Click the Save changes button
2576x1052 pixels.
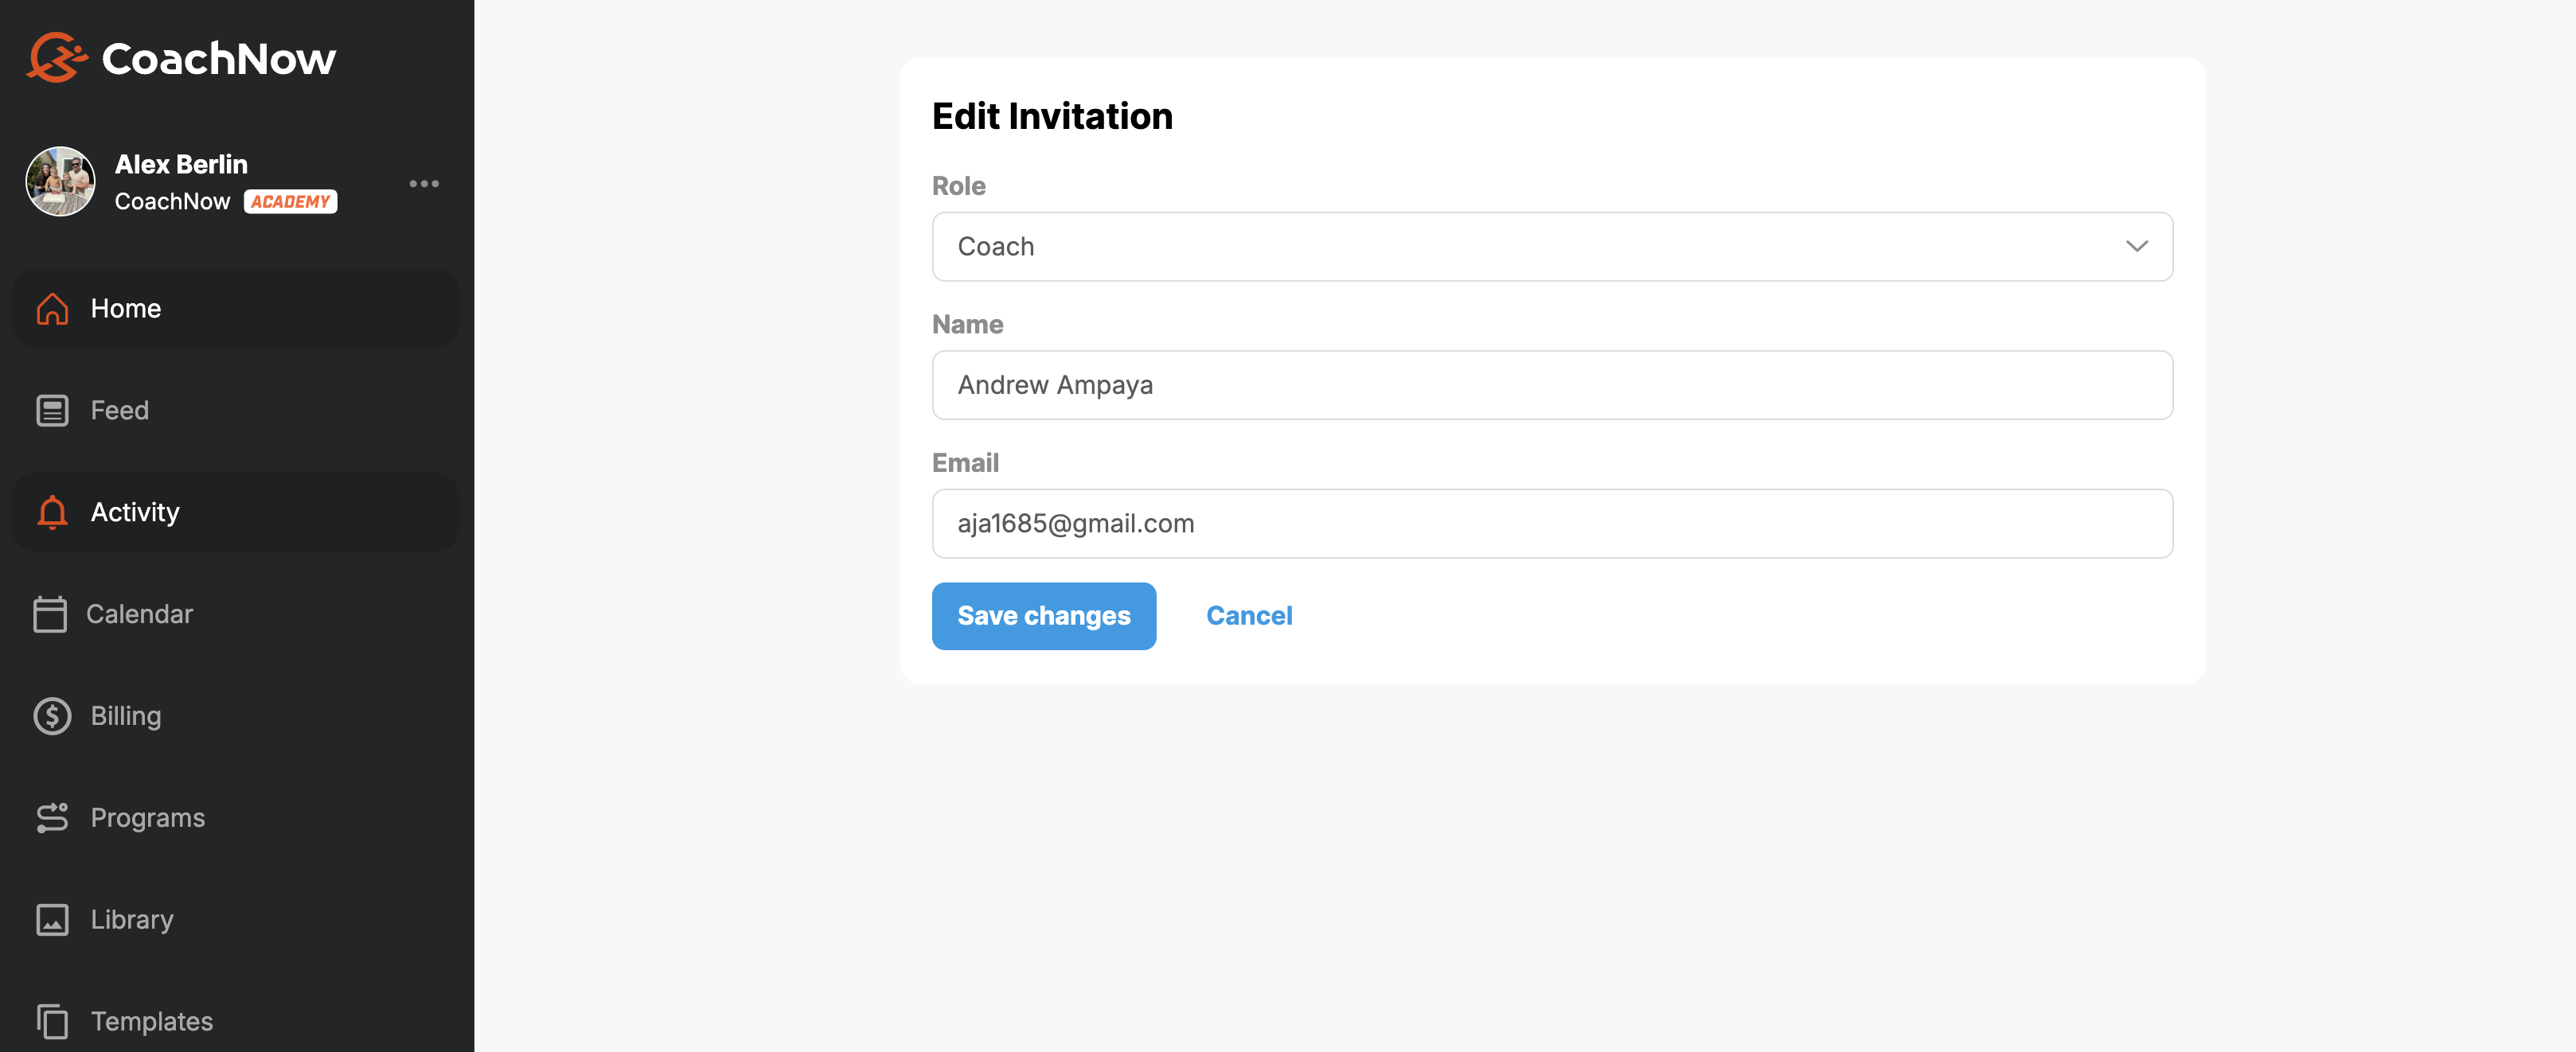click(x=1043, y=616)
